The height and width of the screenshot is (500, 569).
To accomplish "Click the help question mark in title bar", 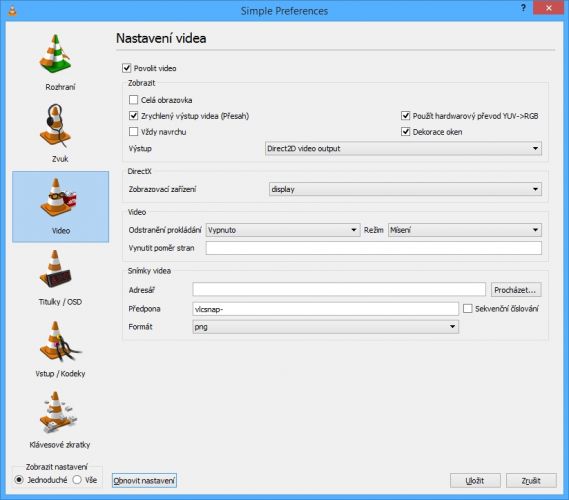I will (523, 8).
